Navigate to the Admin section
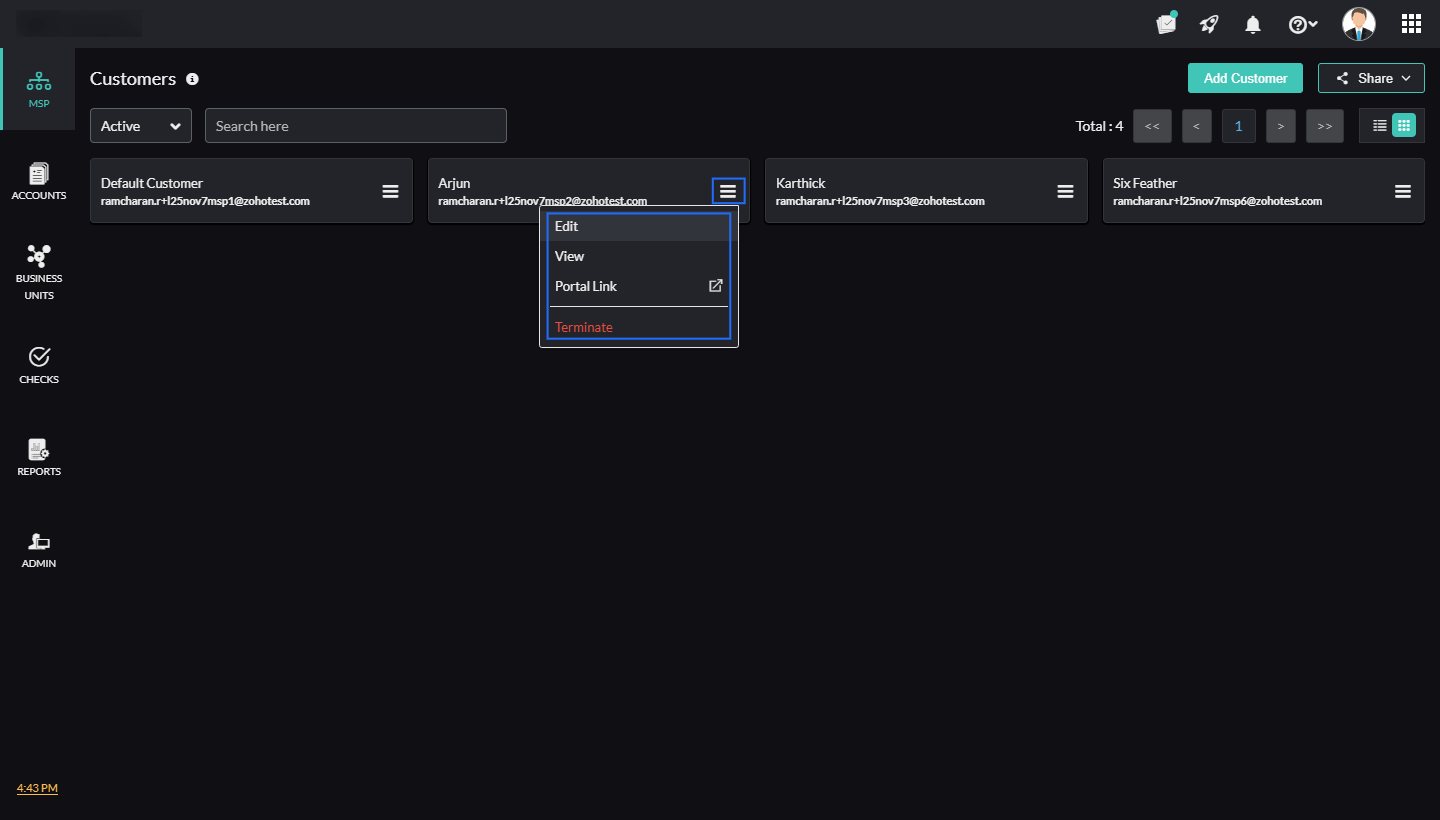 tap(38, 548)
